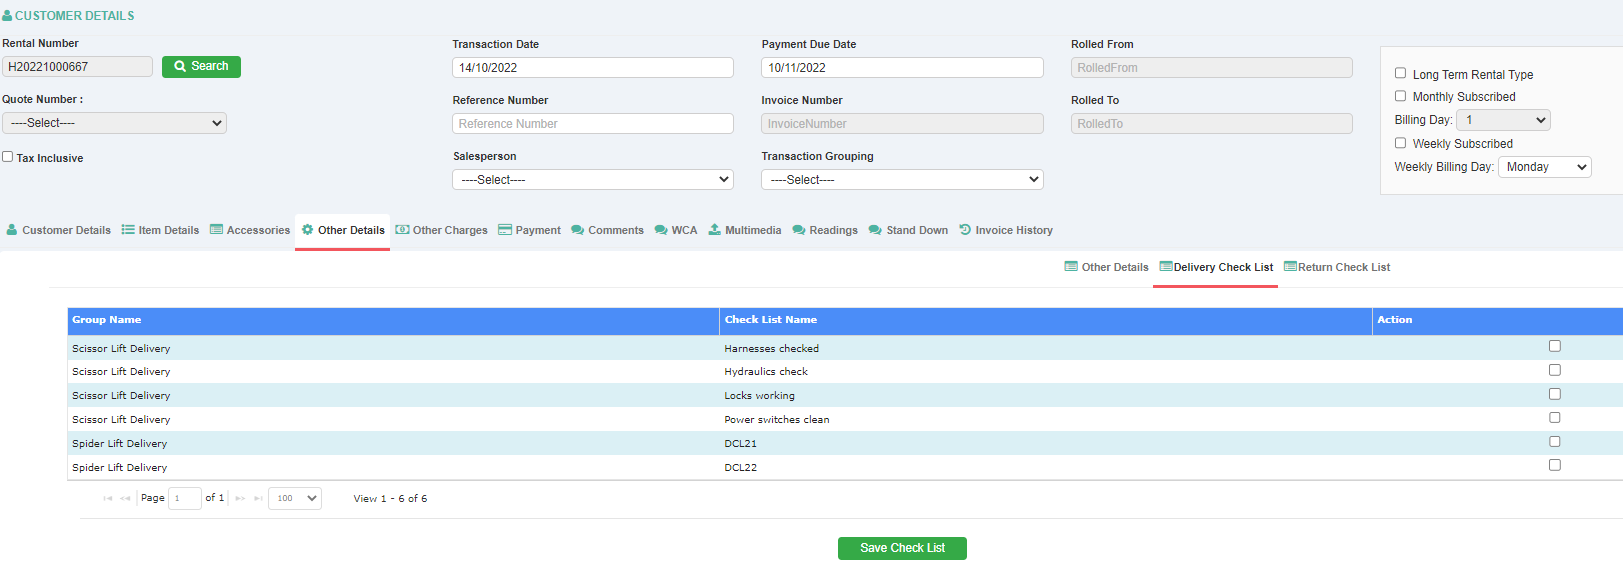
Task: Go to next page arrow in pager
Action: pyautogui.click(x=240, y=498)
